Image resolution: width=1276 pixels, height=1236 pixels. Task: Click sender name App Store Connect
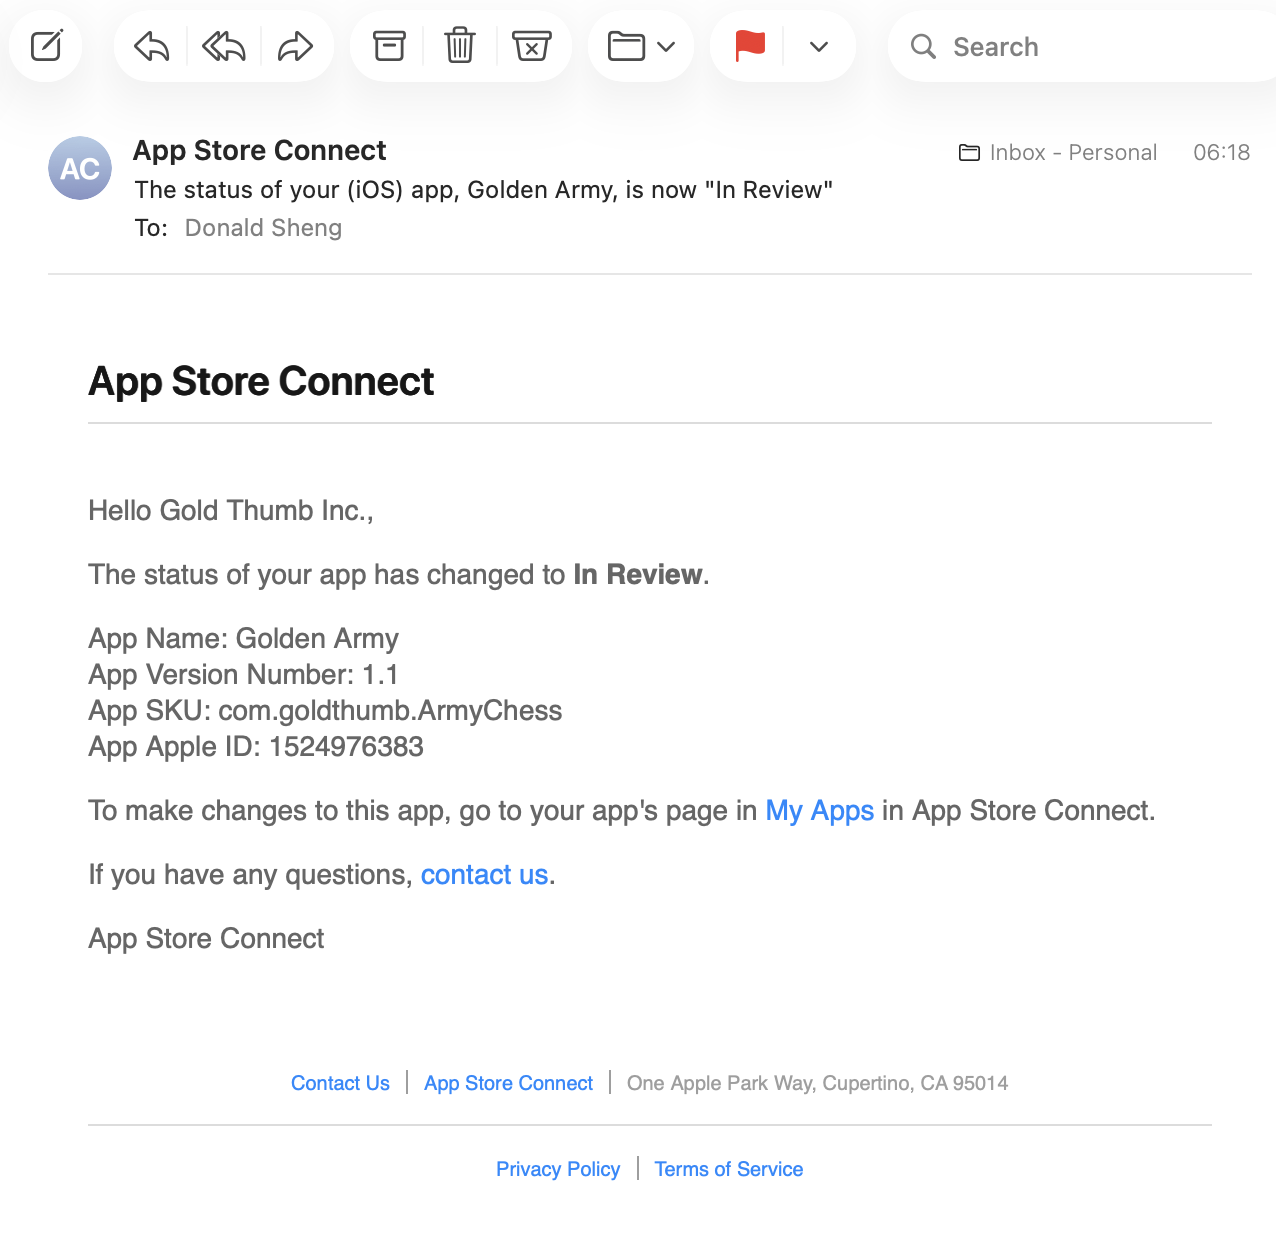click(260, 150)
